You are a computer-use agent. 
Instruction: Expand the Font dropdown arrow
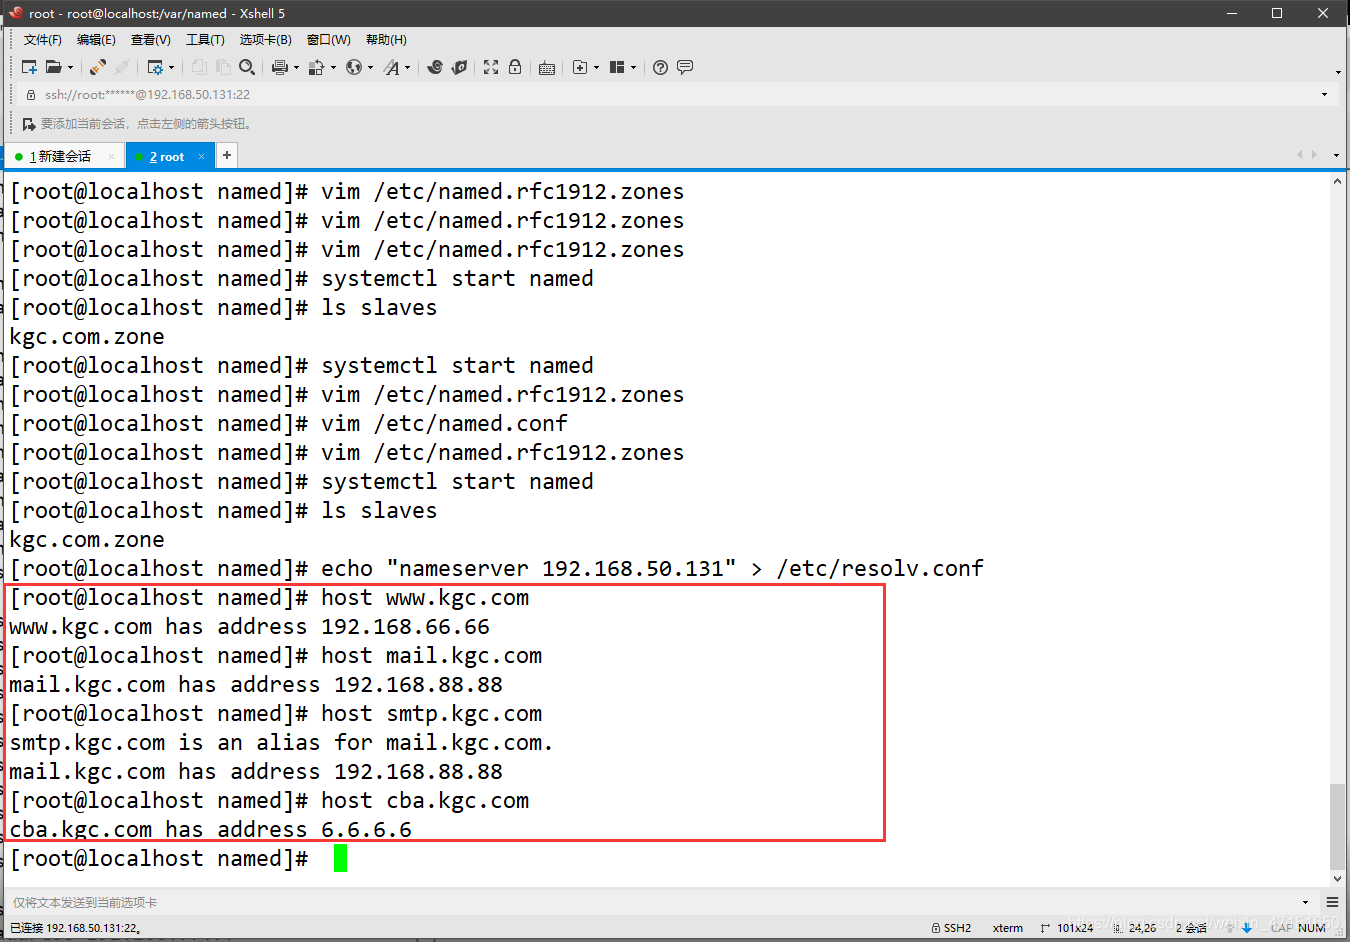coord(407,68)
